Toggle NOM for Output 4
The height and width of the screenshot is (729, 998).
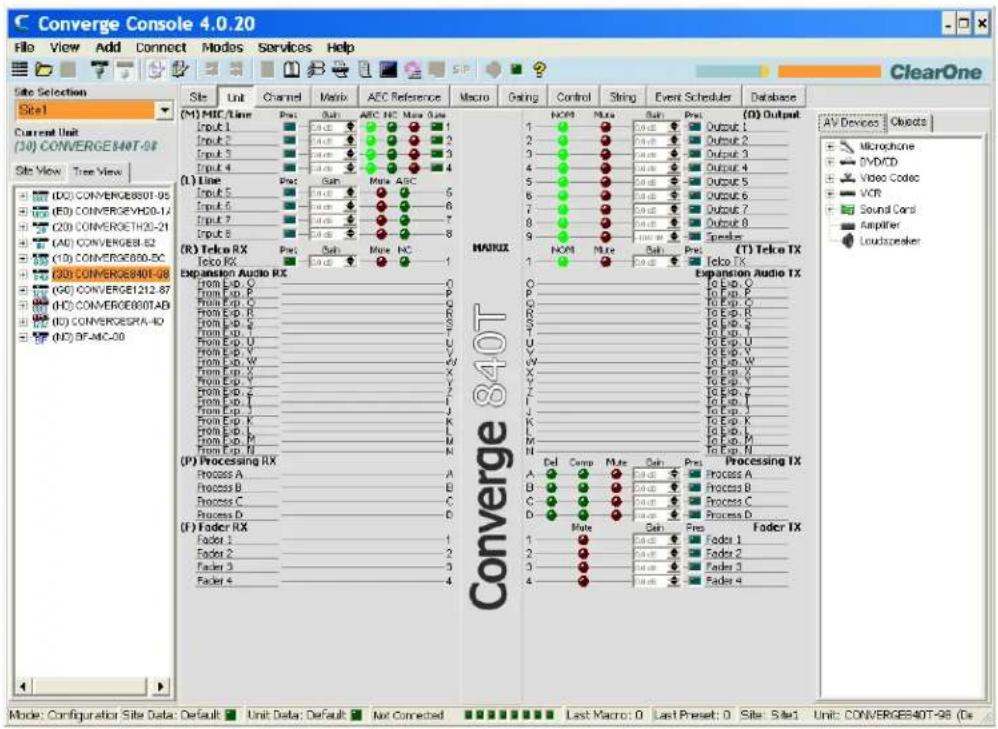(x=563, y=168)
